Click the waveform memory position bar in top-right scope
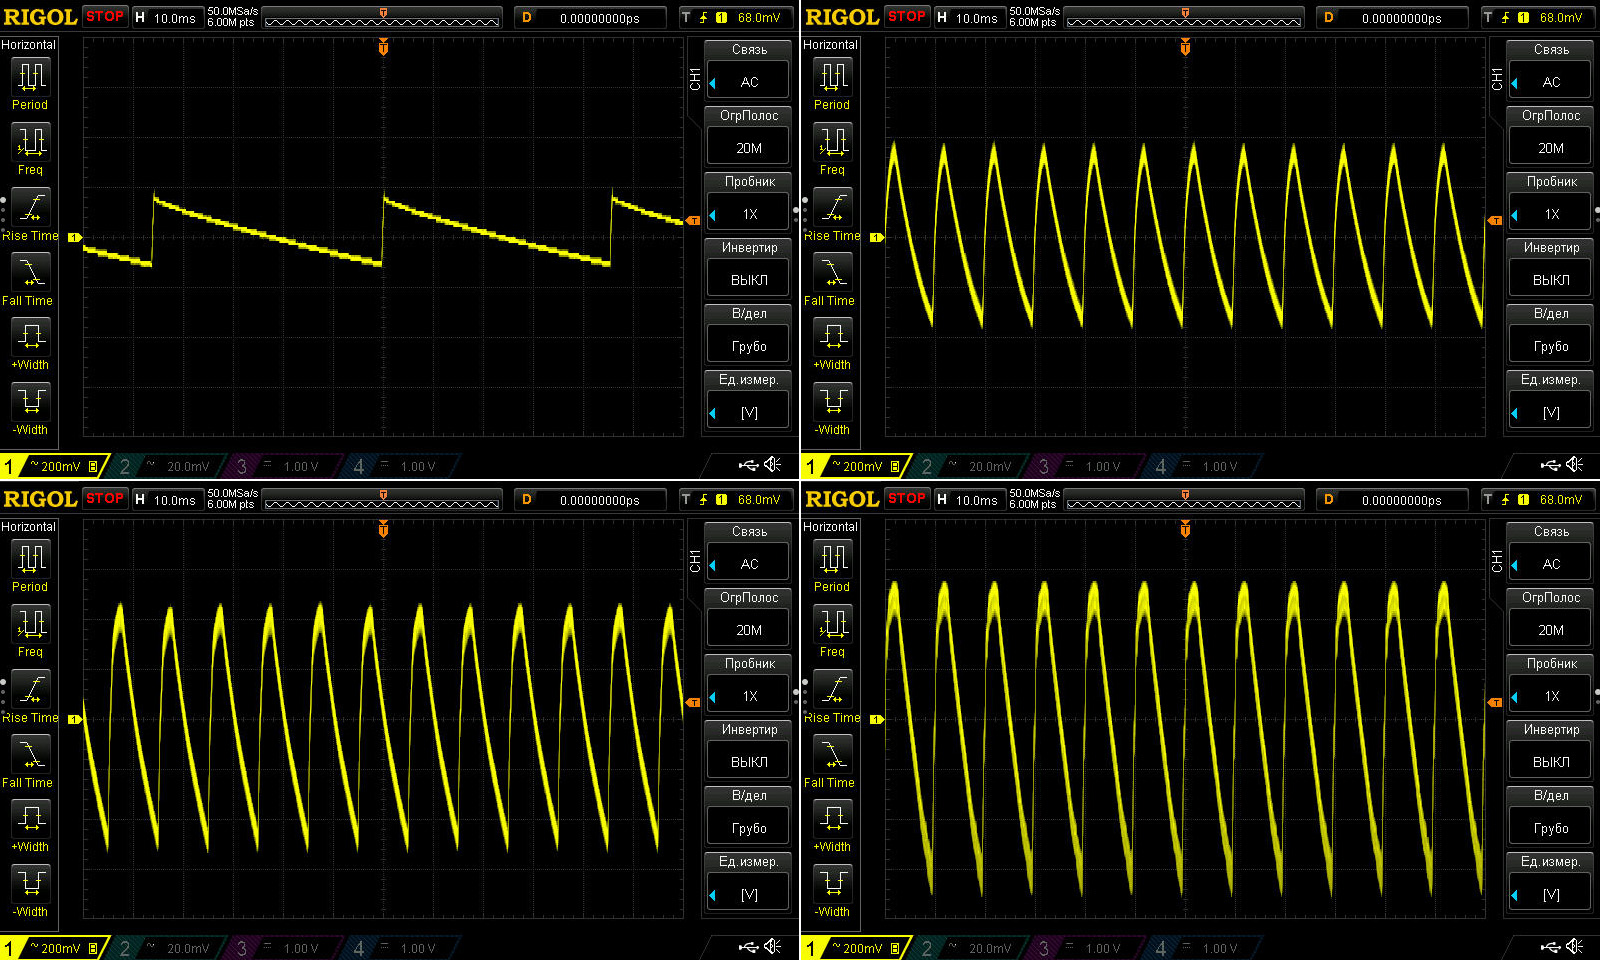This screenshot has width=1600, height=960. click(1184, 19)
